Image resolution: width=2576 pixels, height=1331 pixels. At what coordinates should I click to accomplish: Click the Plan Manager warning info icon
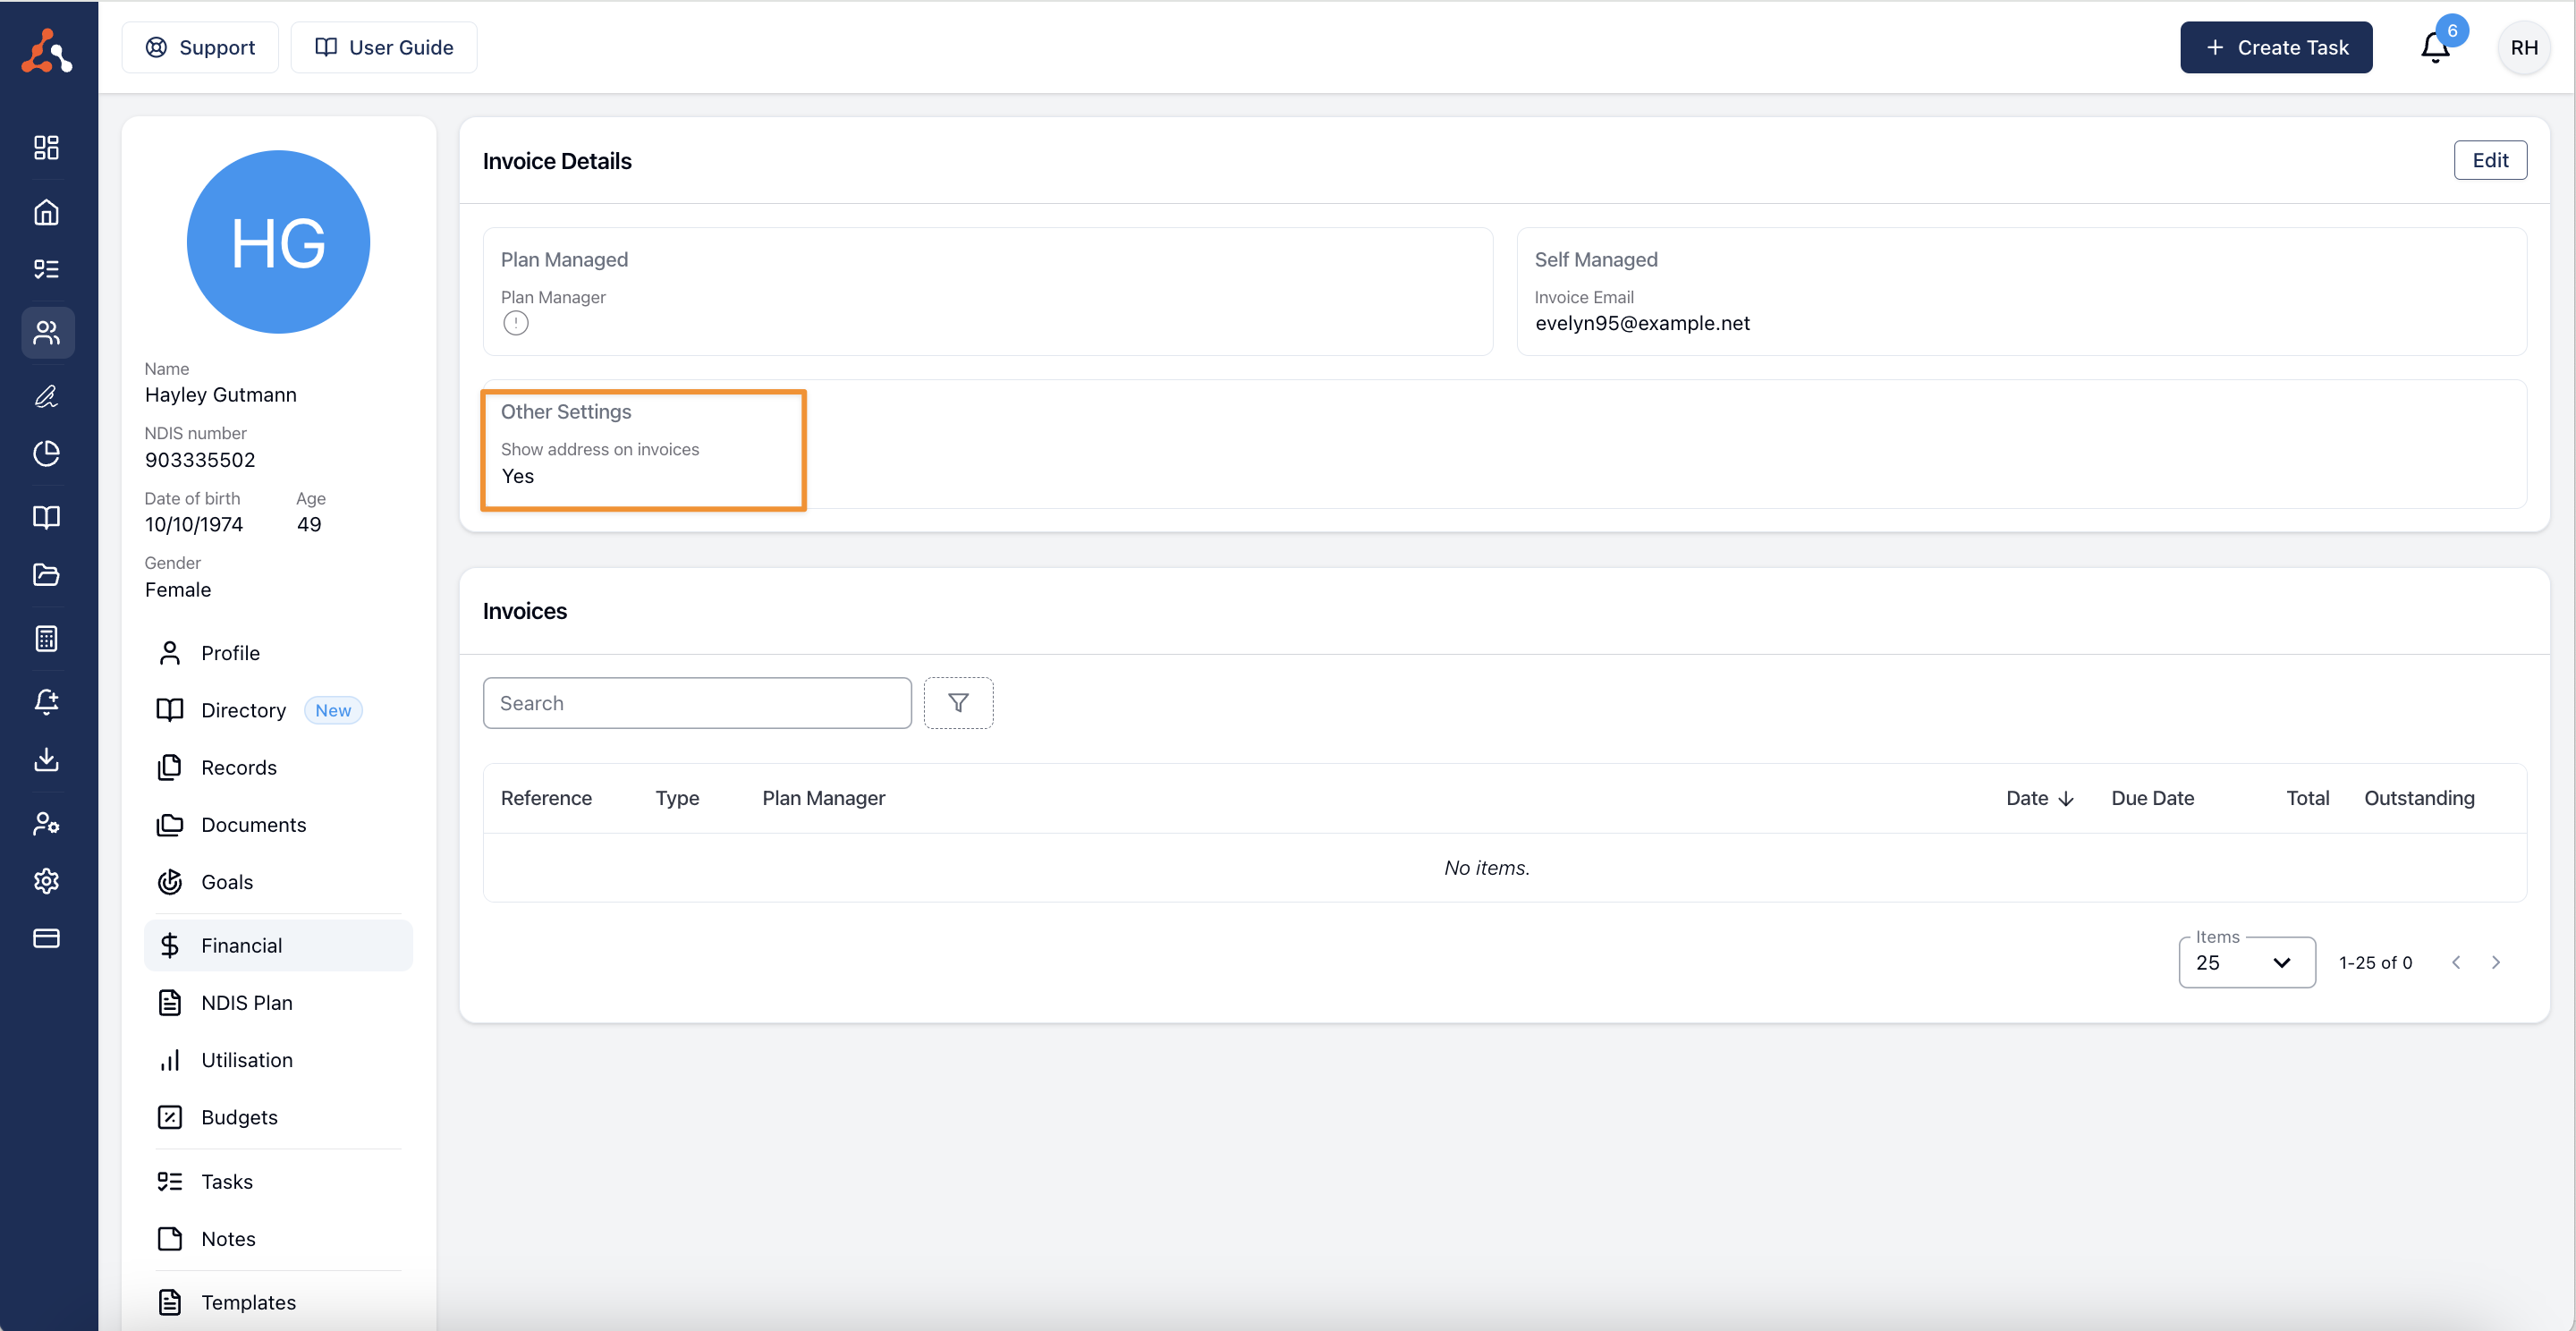515,323
